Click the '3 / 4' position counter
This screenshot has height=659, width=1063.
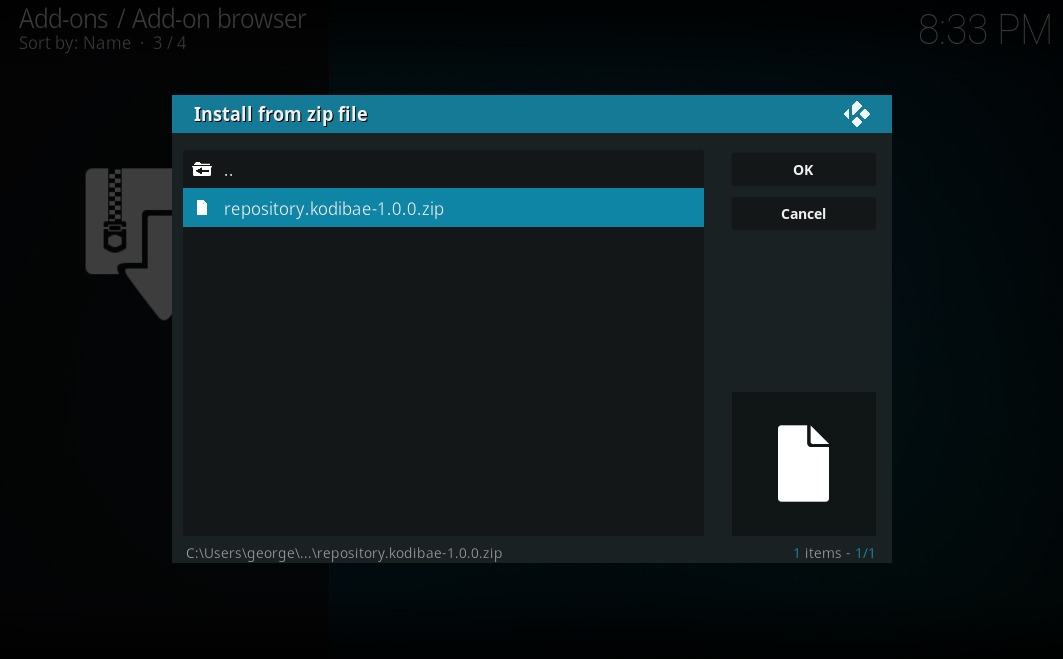coord(168,43)
